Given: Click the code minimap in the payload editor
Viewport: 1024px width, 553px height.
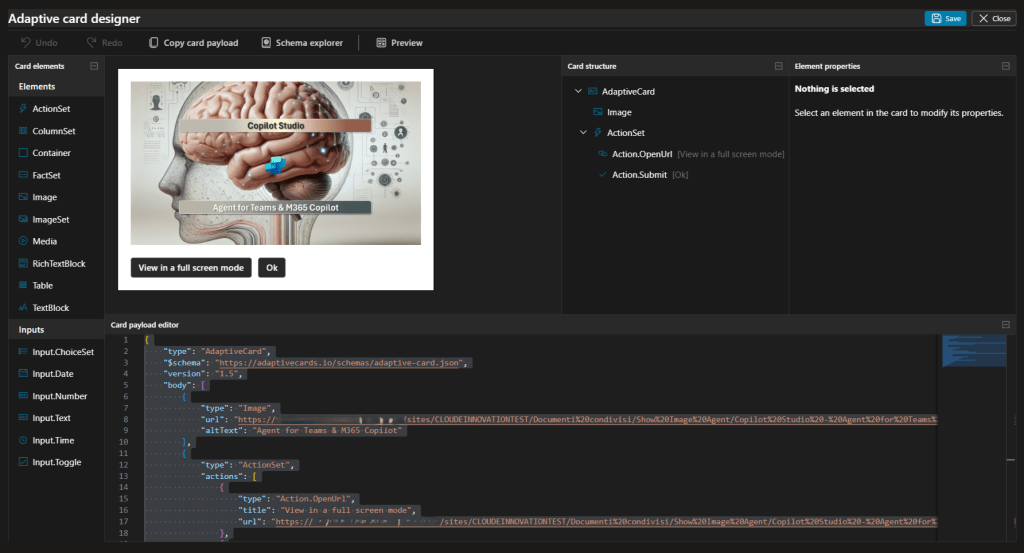Looking at the screenshot, I should (x=973, y=350).
